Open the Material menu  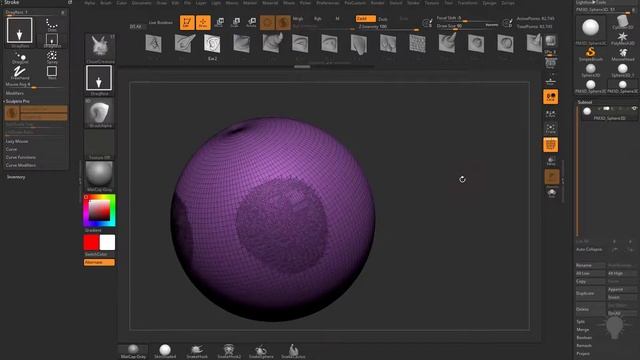(x=270, y=3)
